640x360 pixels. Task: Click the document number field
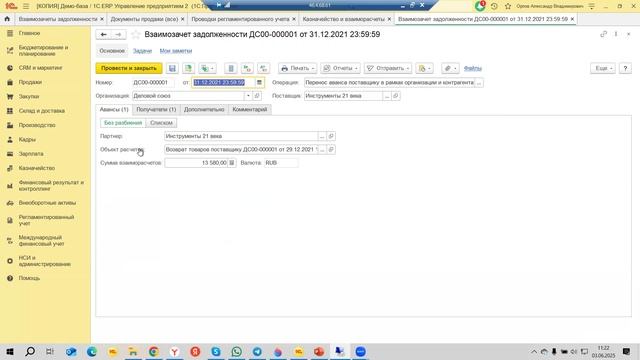point(153,82)
